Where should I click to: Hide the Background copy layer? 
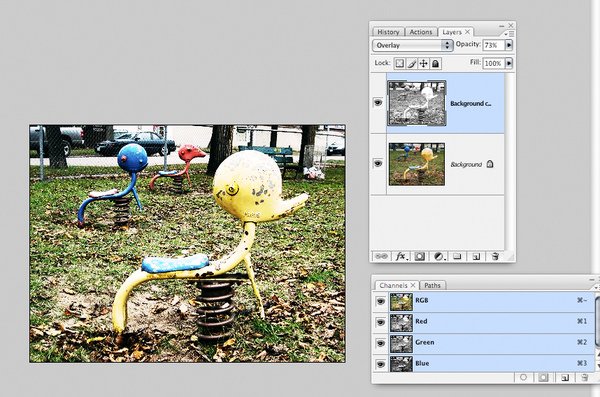[x=378, y=103]
